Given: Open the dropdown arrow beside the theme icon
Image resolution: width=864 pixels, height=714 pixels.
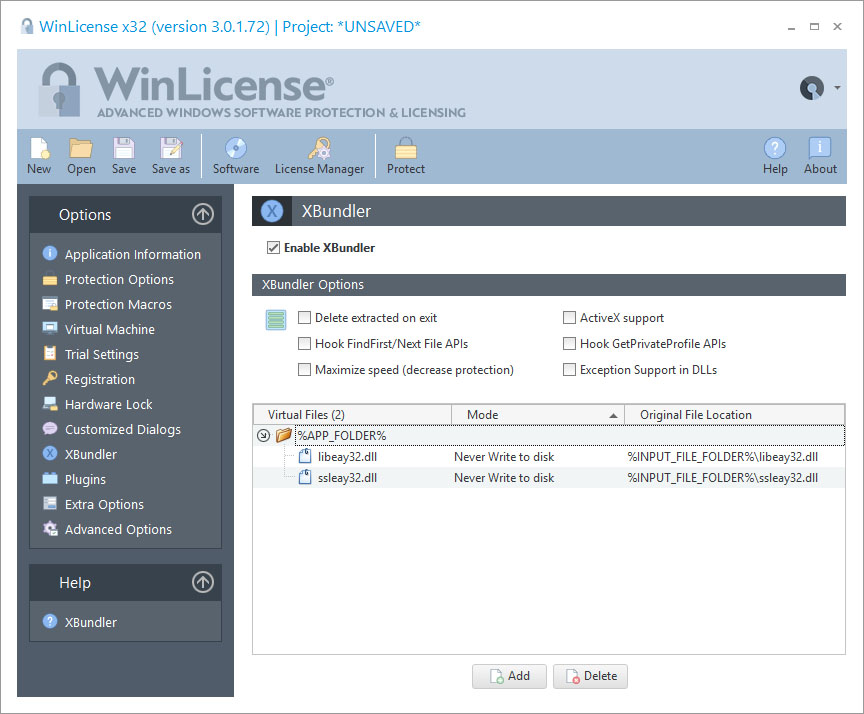Looking at the screenshot, I should [x=837, y=88].
